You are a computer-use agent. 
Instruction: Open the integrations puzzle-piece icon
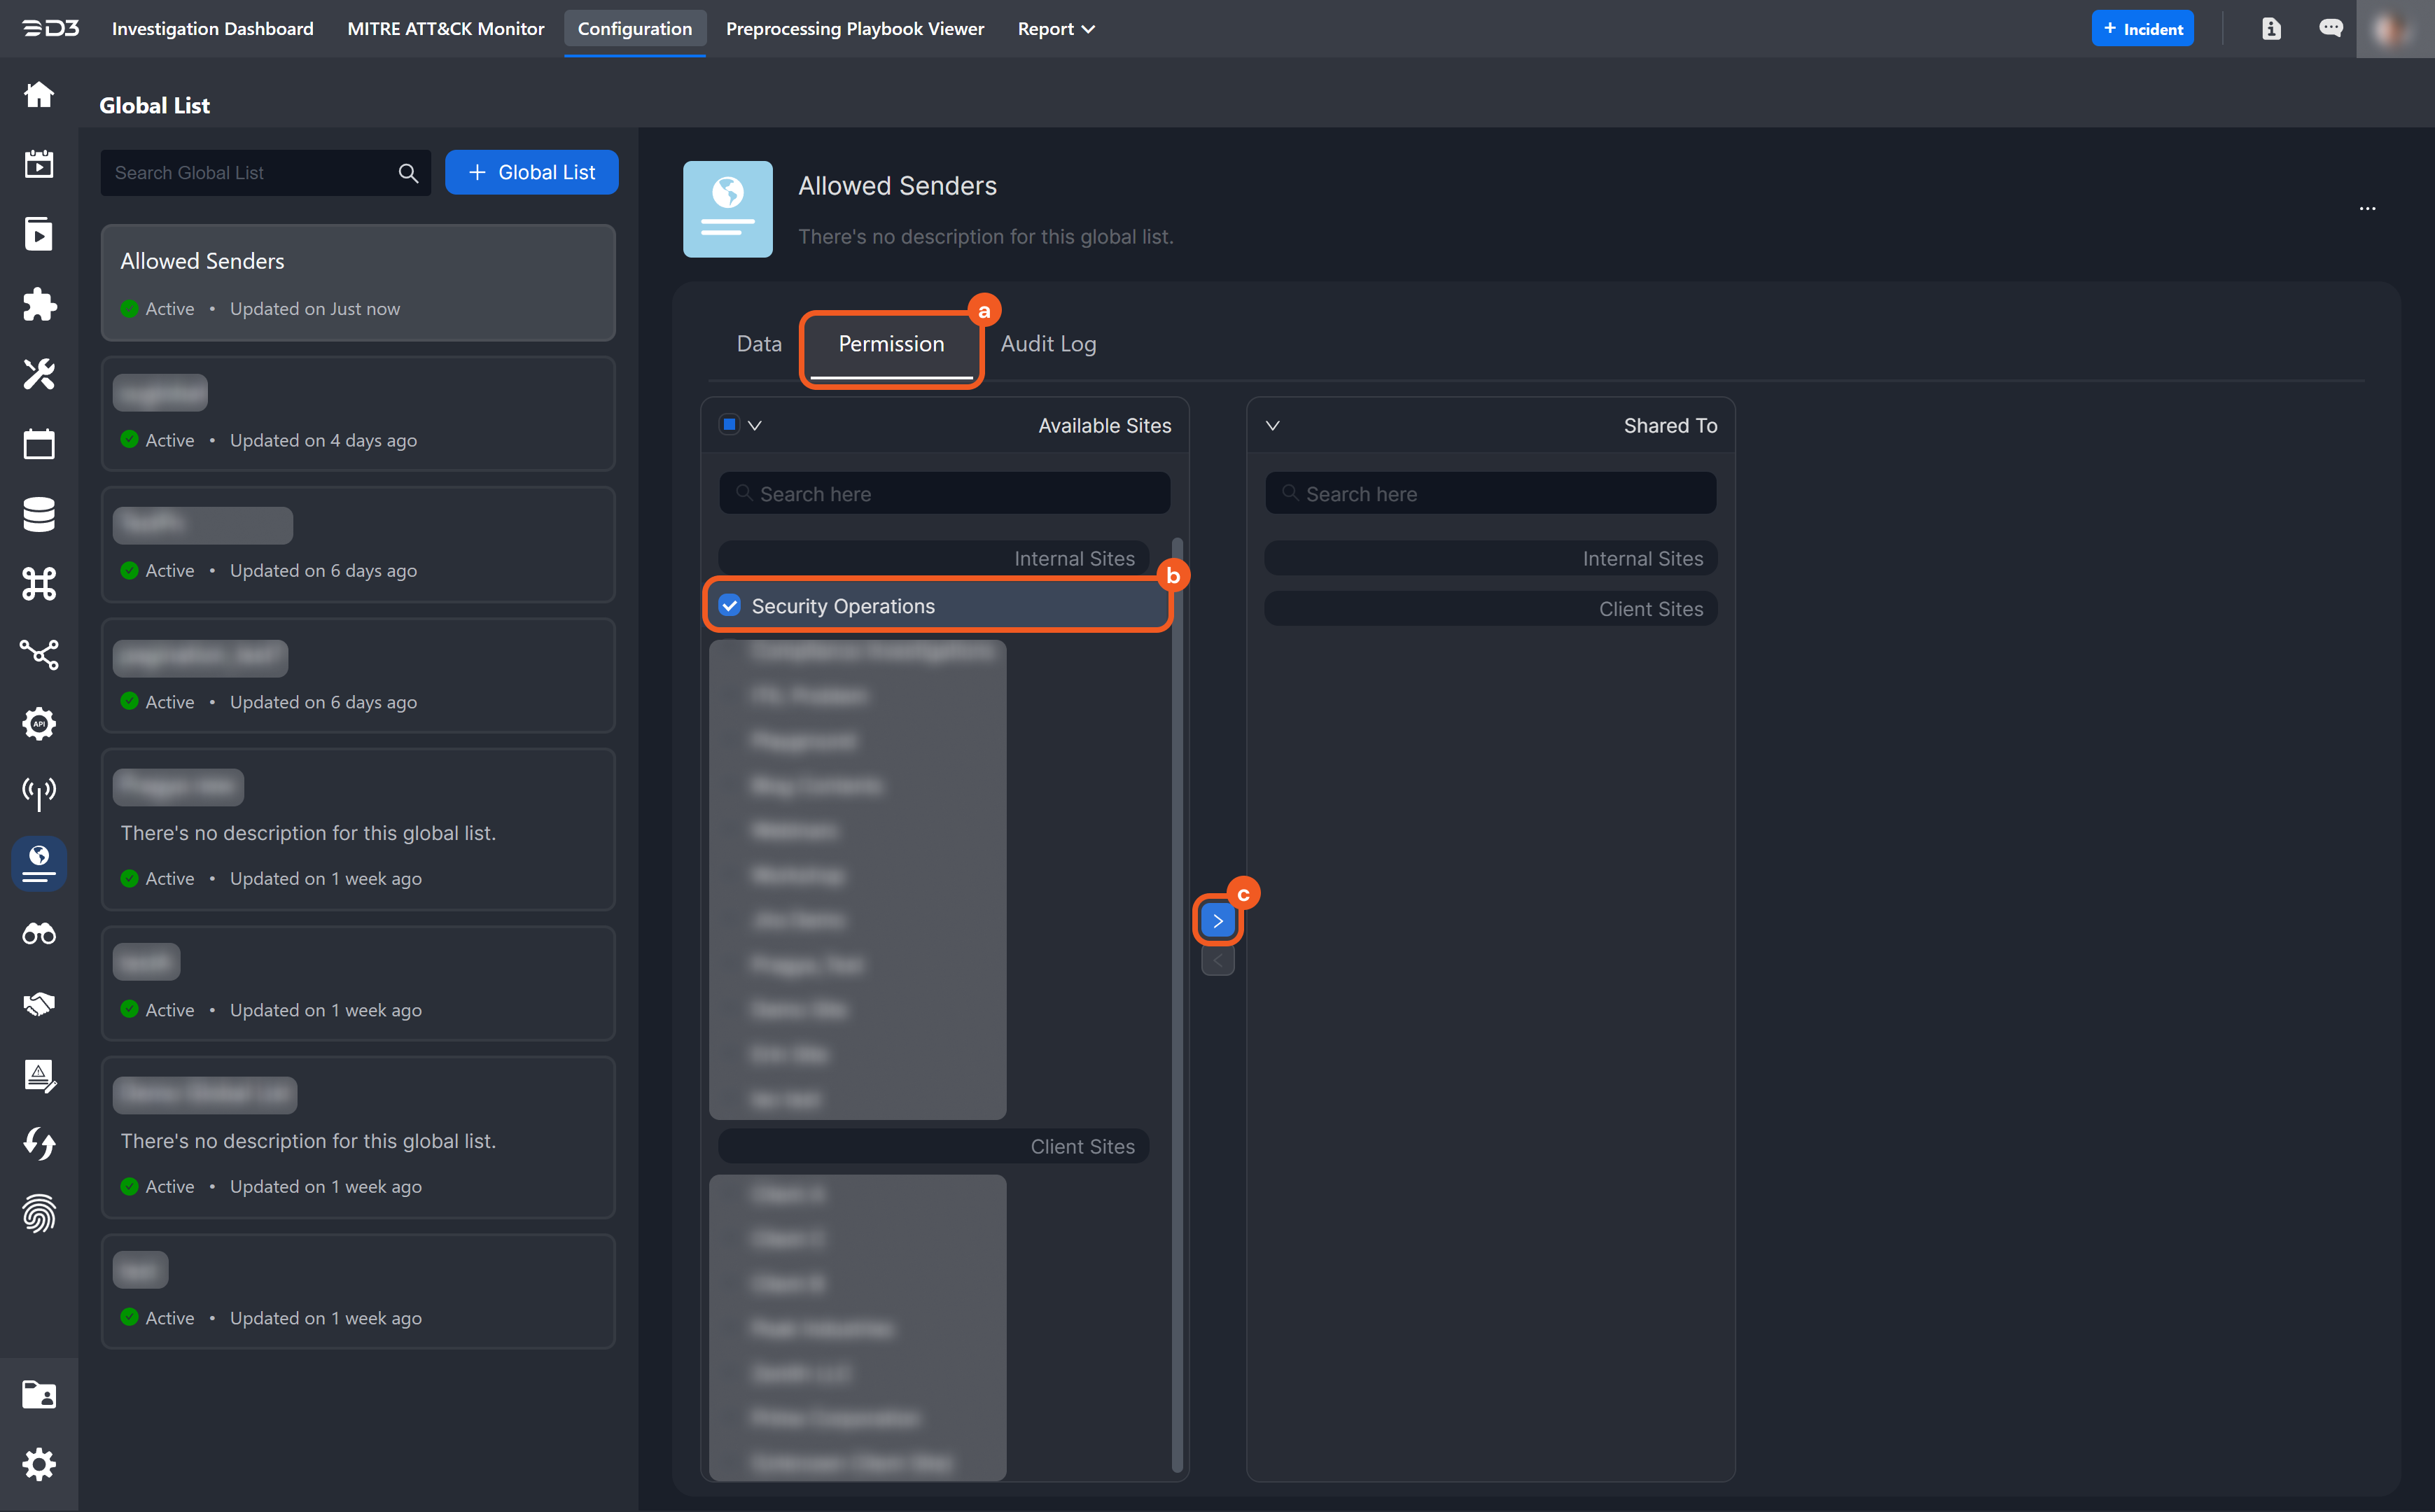39,304
